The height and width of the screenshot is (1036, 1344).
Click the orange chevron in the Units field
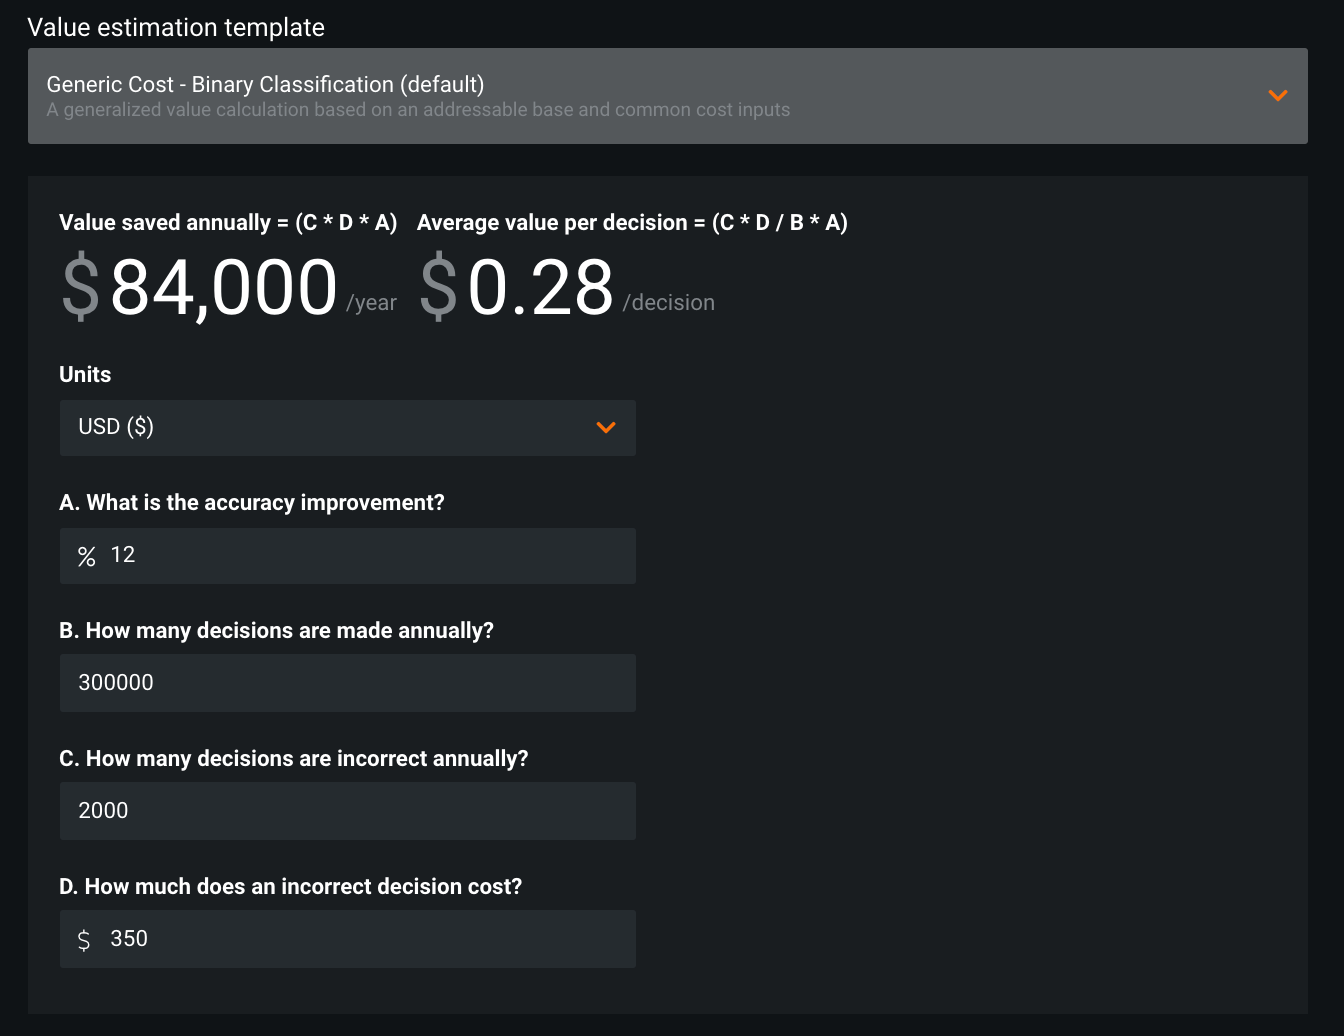605,428
